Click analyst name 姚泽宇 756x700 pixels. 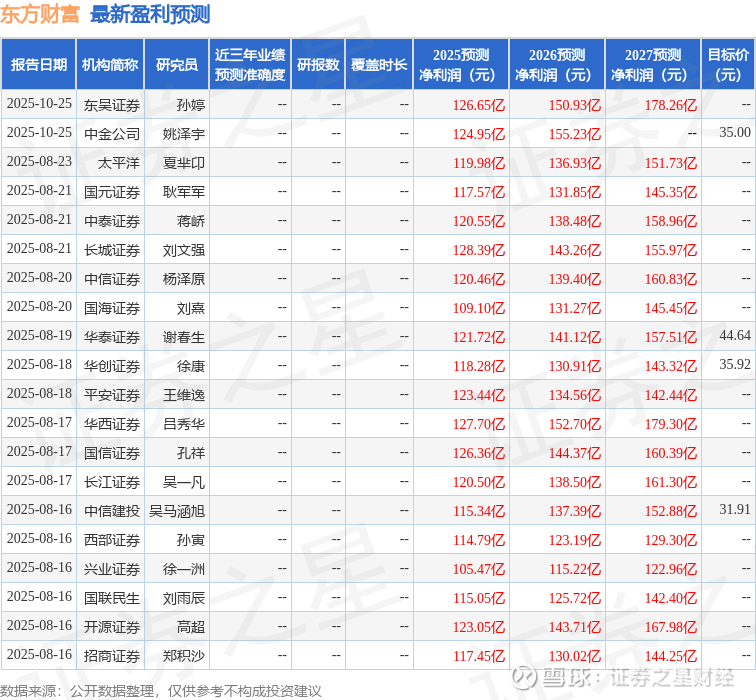tap(184, 134)
